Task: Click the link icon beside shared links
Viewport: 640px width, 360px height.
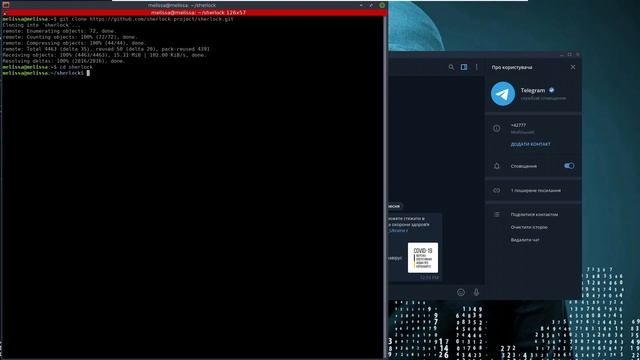Action: pos(496,191)
